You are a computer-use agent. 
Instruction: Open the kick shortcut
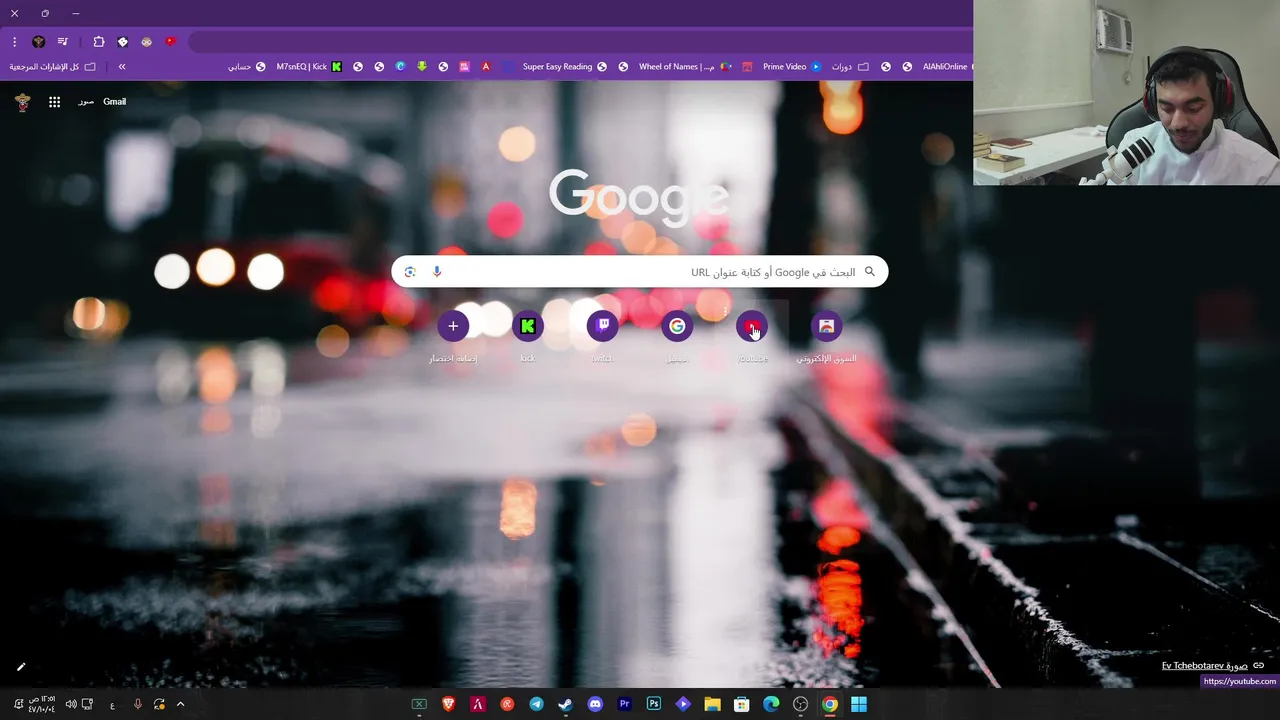coord(527,326)
